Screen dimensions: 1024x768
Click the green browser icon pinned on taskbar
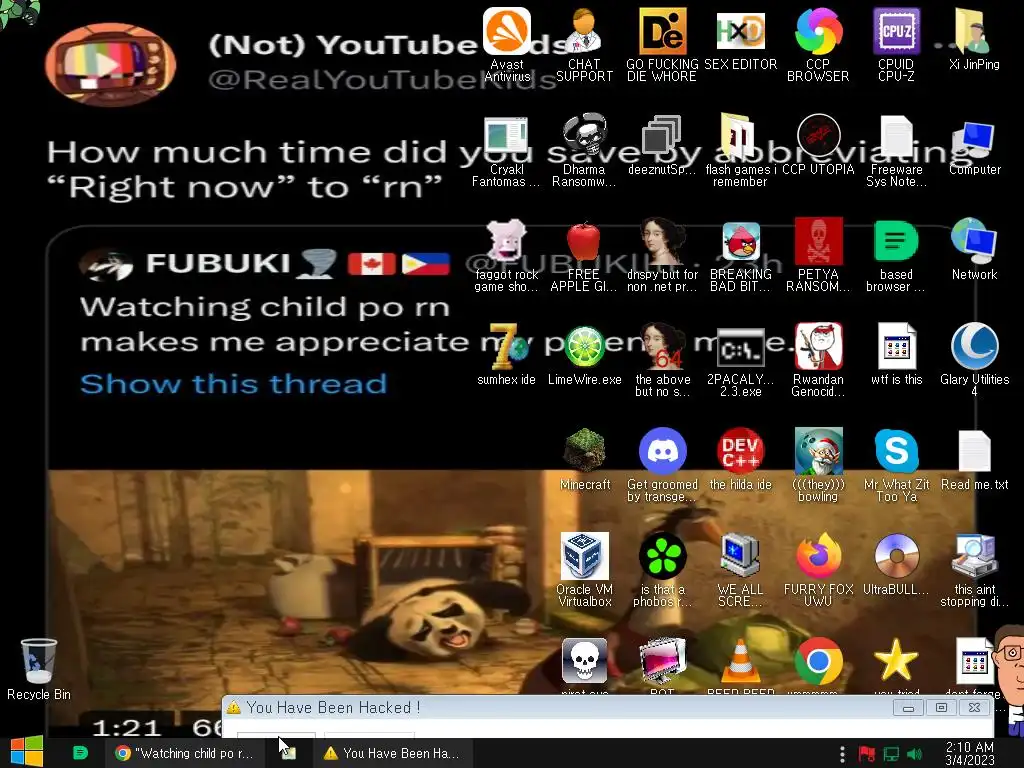[x=80, y=753]
